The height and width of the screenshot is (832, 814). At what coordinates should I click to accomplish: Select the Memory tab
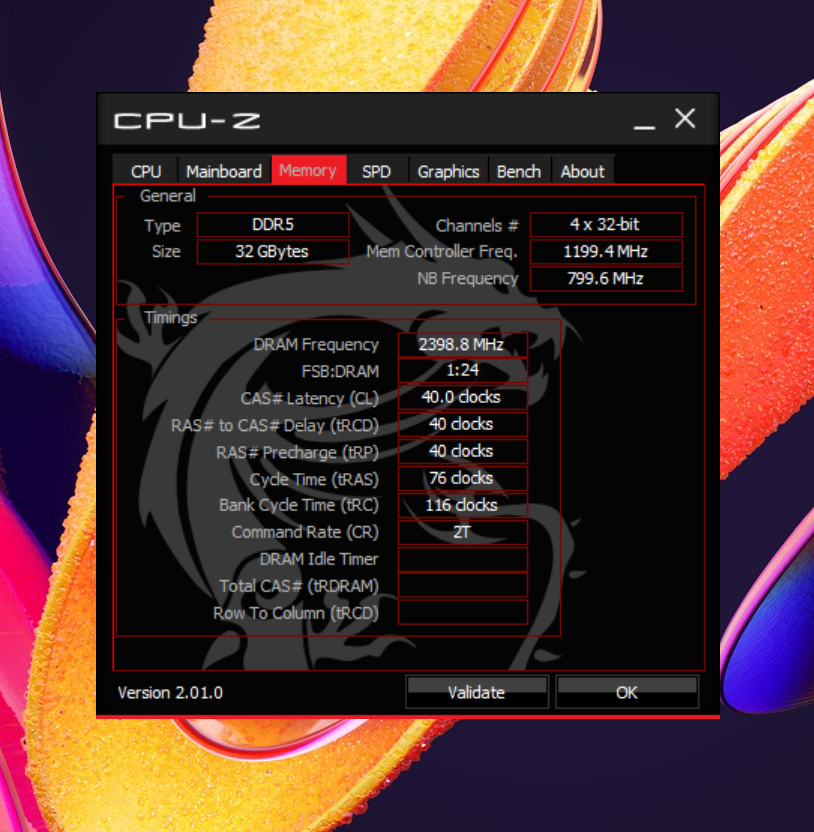308,170
